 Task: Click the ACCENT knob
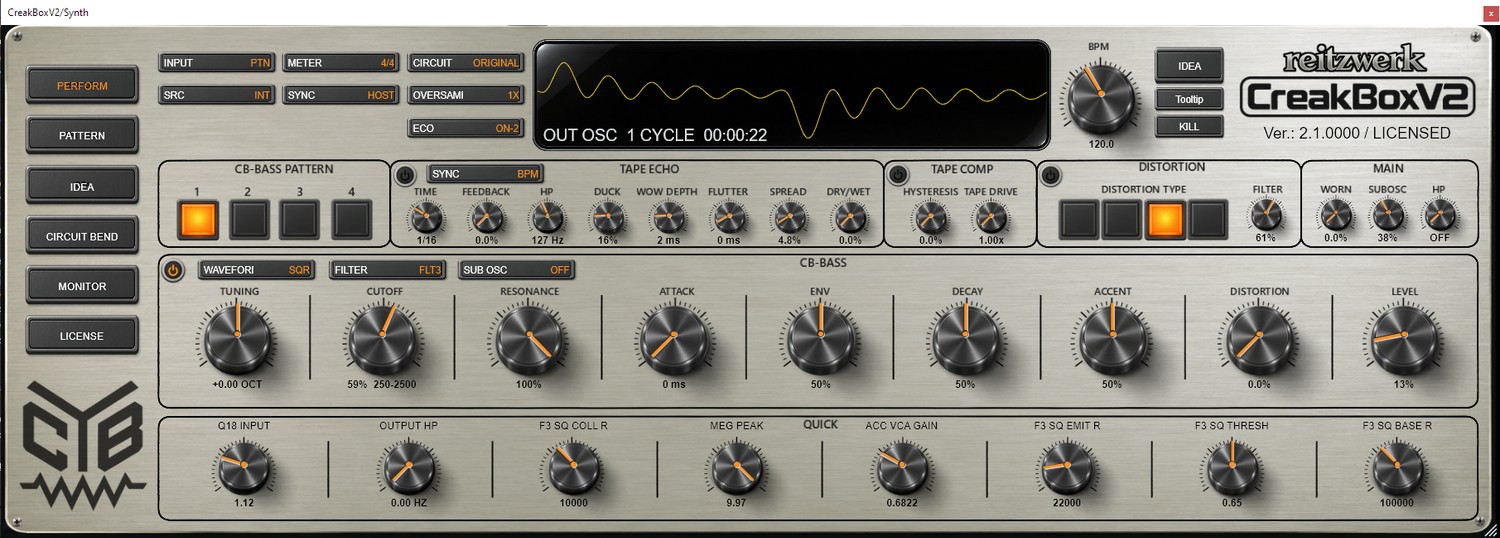click(x=1112, y=336)
